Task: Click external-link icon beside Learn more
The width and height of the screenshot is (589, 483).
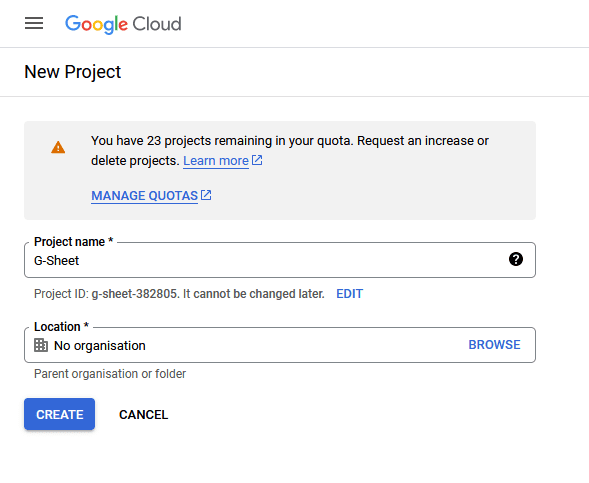Action: (257, 160)
